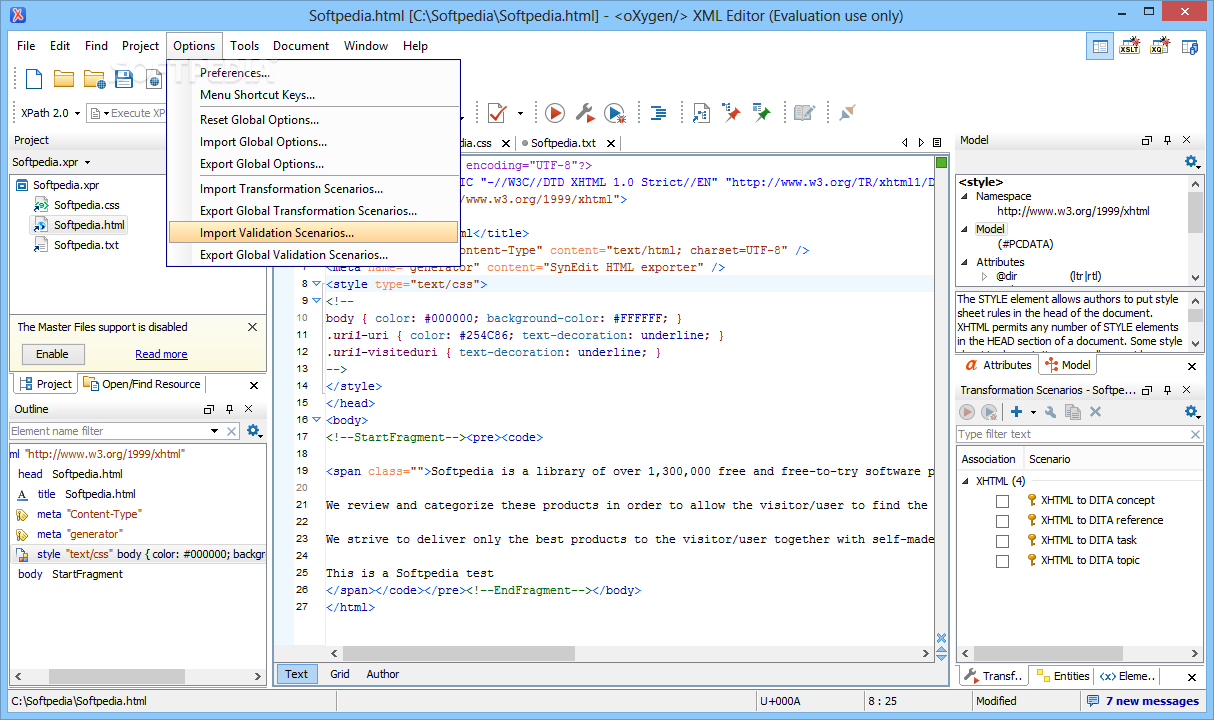Click the green pin toolbar icon
Image resolution: width=1214 pixels, height=720 pixels.
pyautogui.click(x=762, y=113)
